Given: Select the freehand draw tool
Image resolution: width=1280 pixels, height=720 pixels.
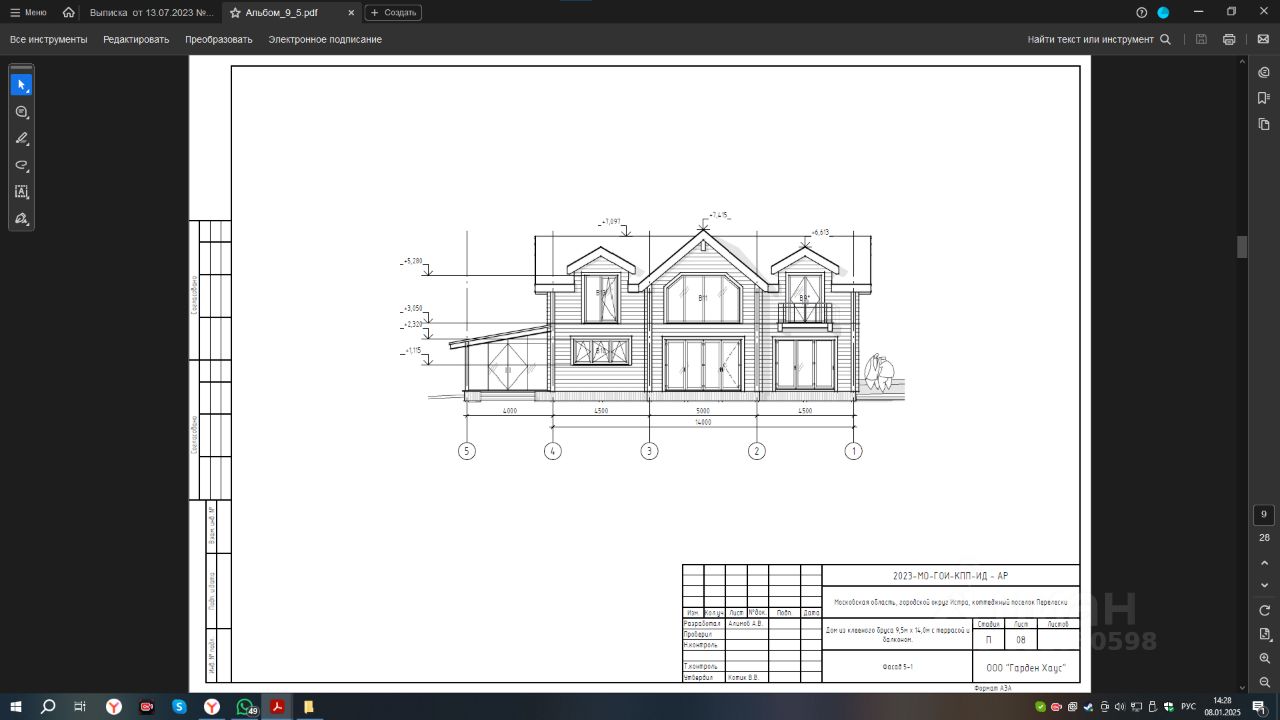Looking at the screenshot, I should [21, 165].
